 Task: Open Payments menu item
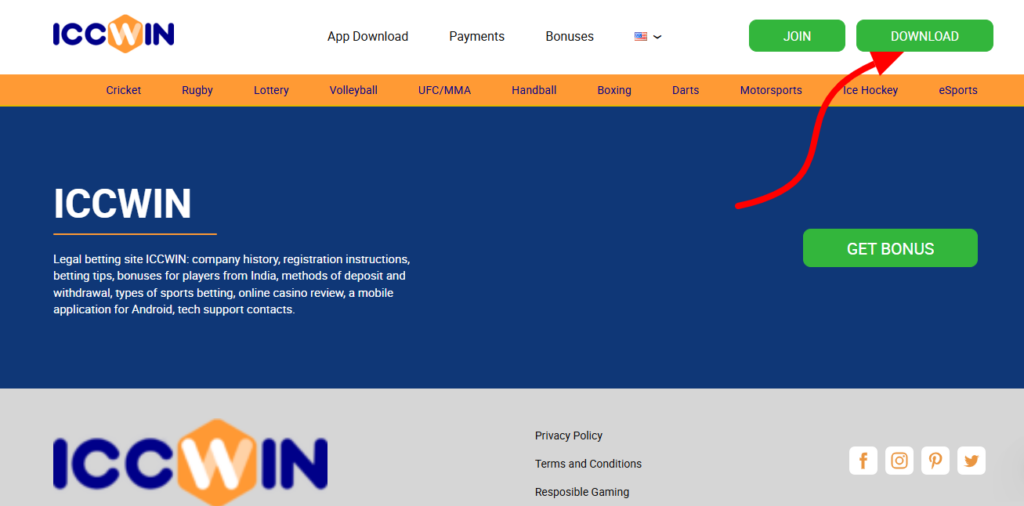coord(477,37)
